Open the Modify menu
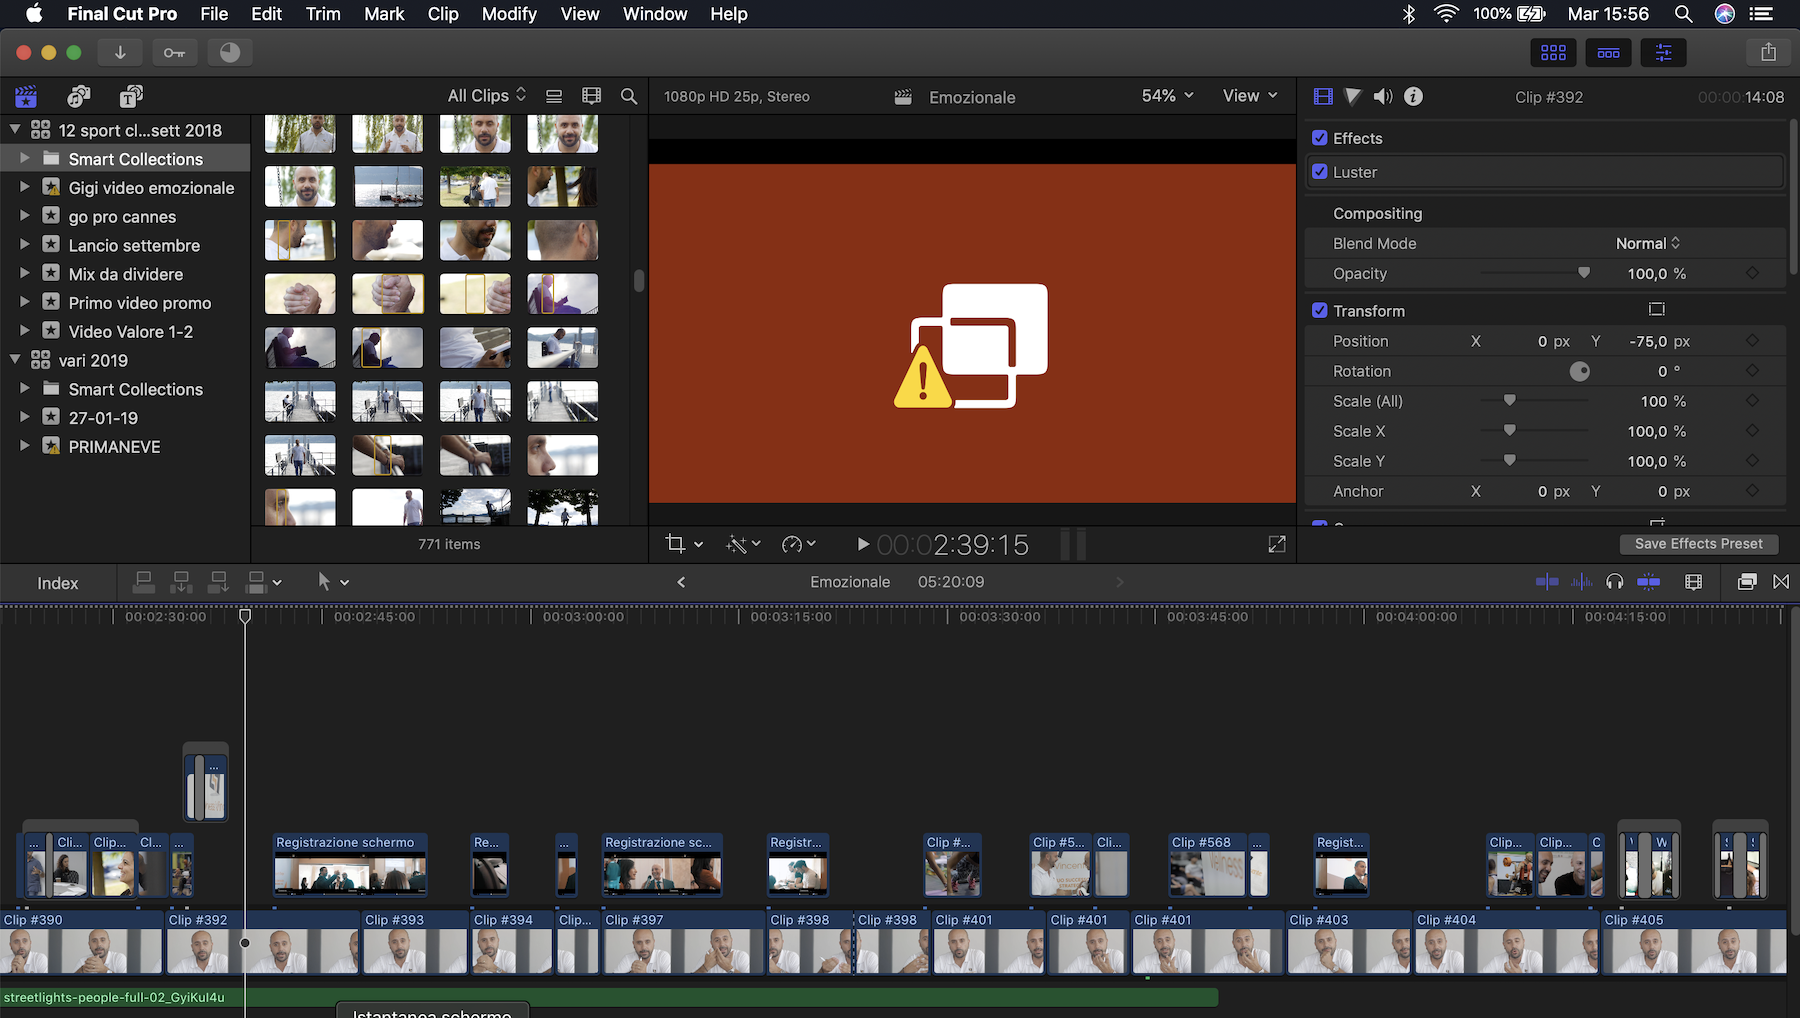Image resolution: width=1800 pixels, height=1018 pixels. coord(509,14)
